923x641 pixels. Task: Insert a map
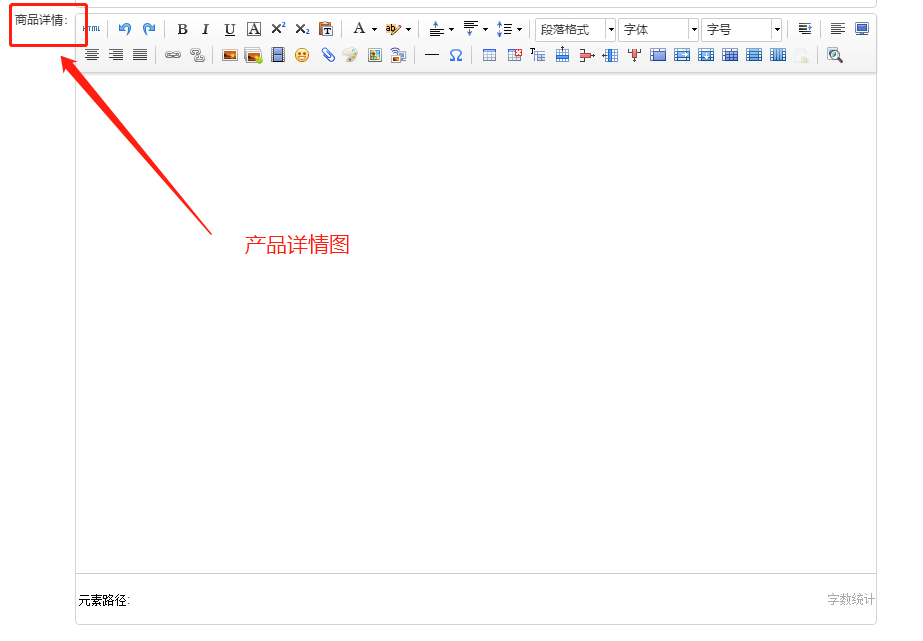click(375, 55)
